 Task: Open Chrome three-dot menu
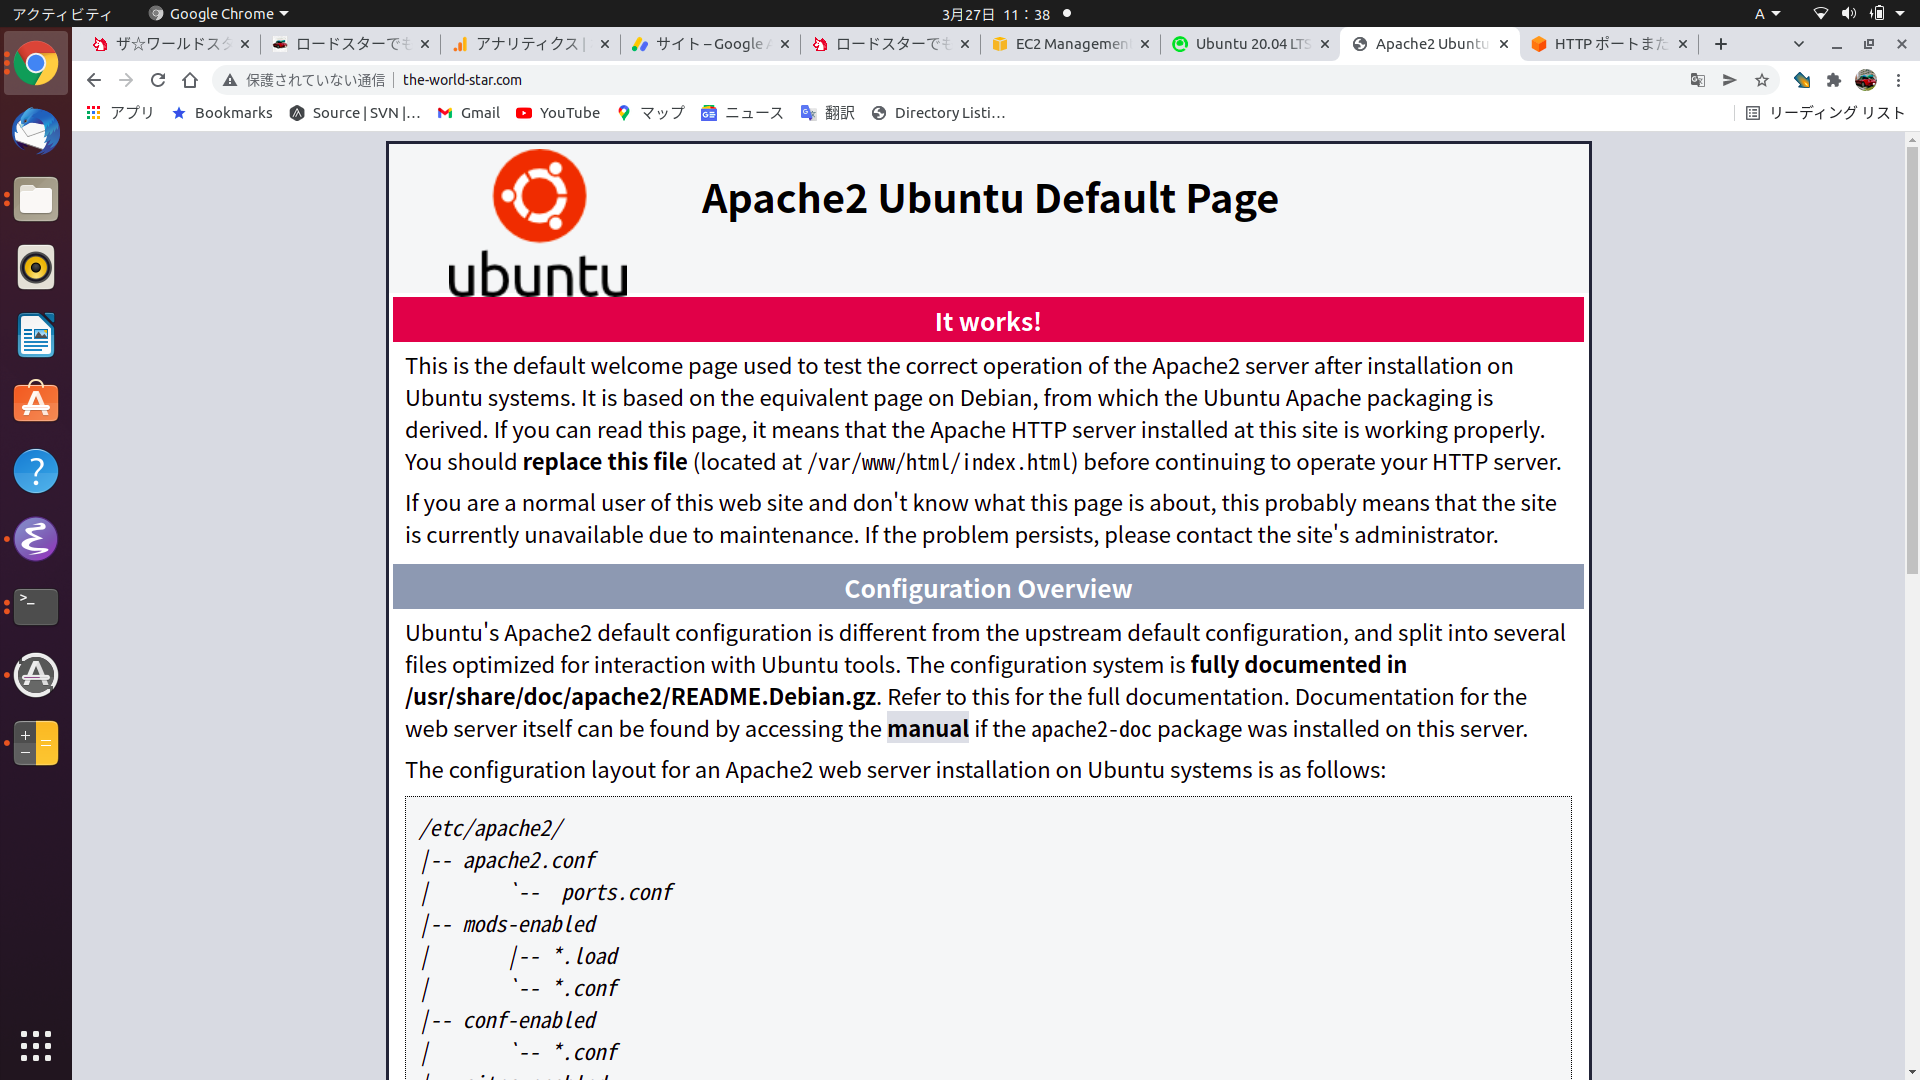1898,80
